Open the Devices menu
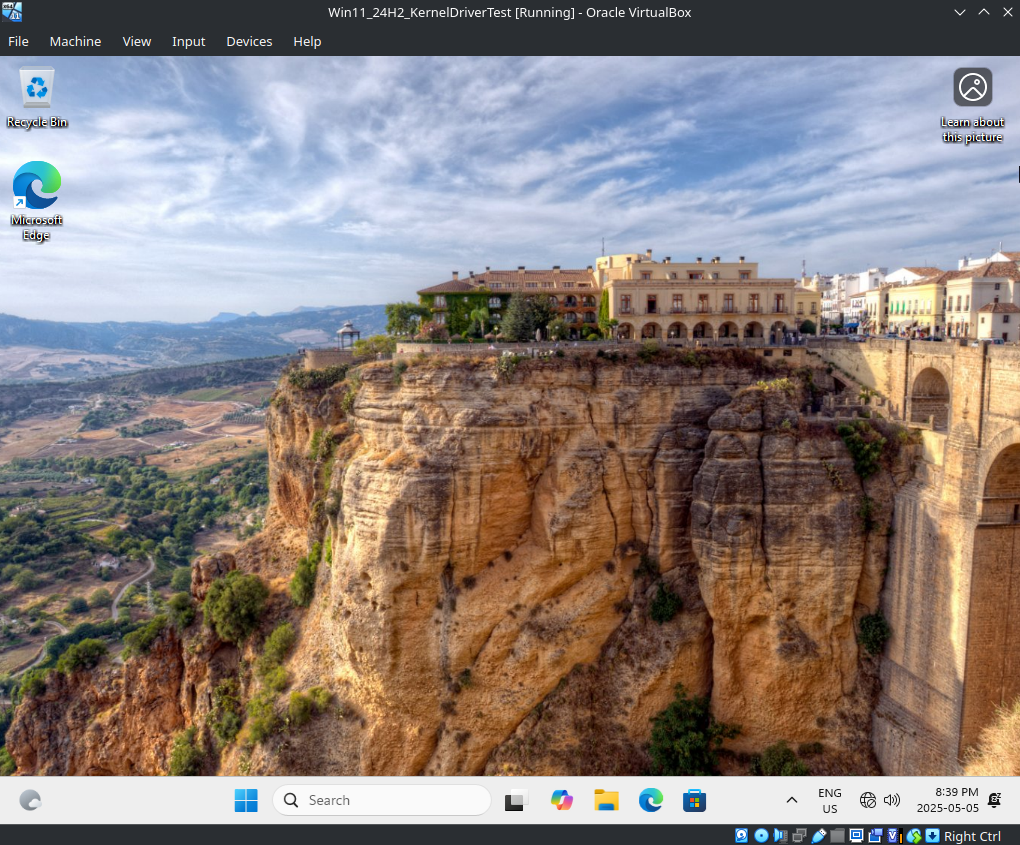The width and height of the screenshot is (1020, 845). click(x=249, y=41)
